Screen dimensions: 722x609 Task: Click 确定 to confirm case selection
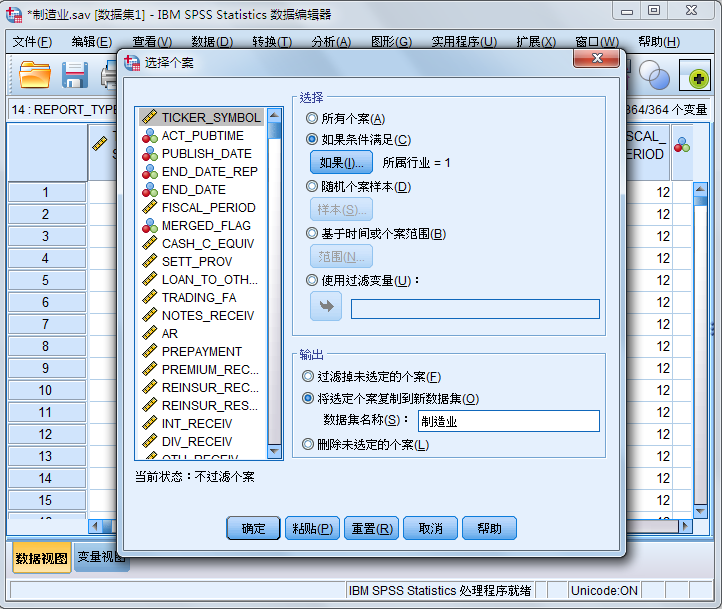(x=253, y=528)
